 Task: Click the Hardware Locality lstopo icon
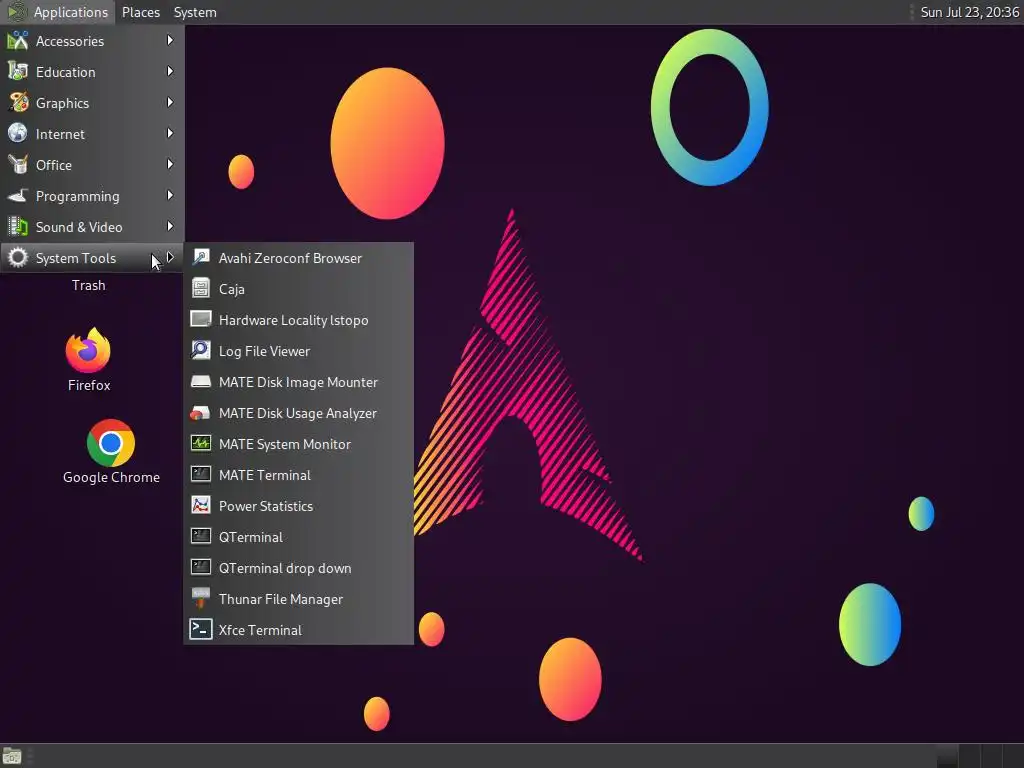click(200, 319)
